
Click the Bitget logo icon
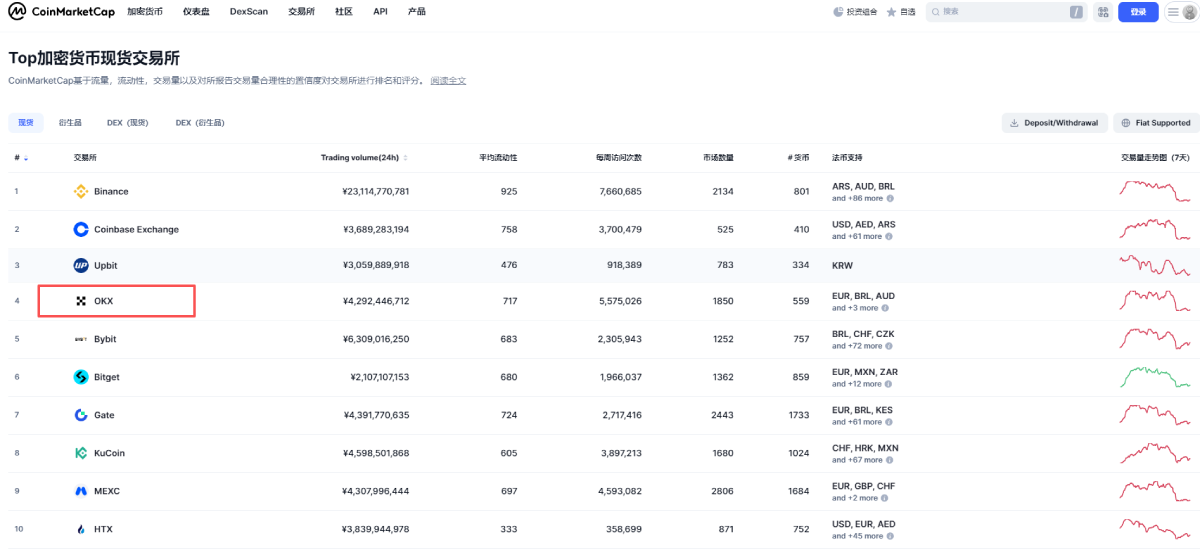coord(81,377)
